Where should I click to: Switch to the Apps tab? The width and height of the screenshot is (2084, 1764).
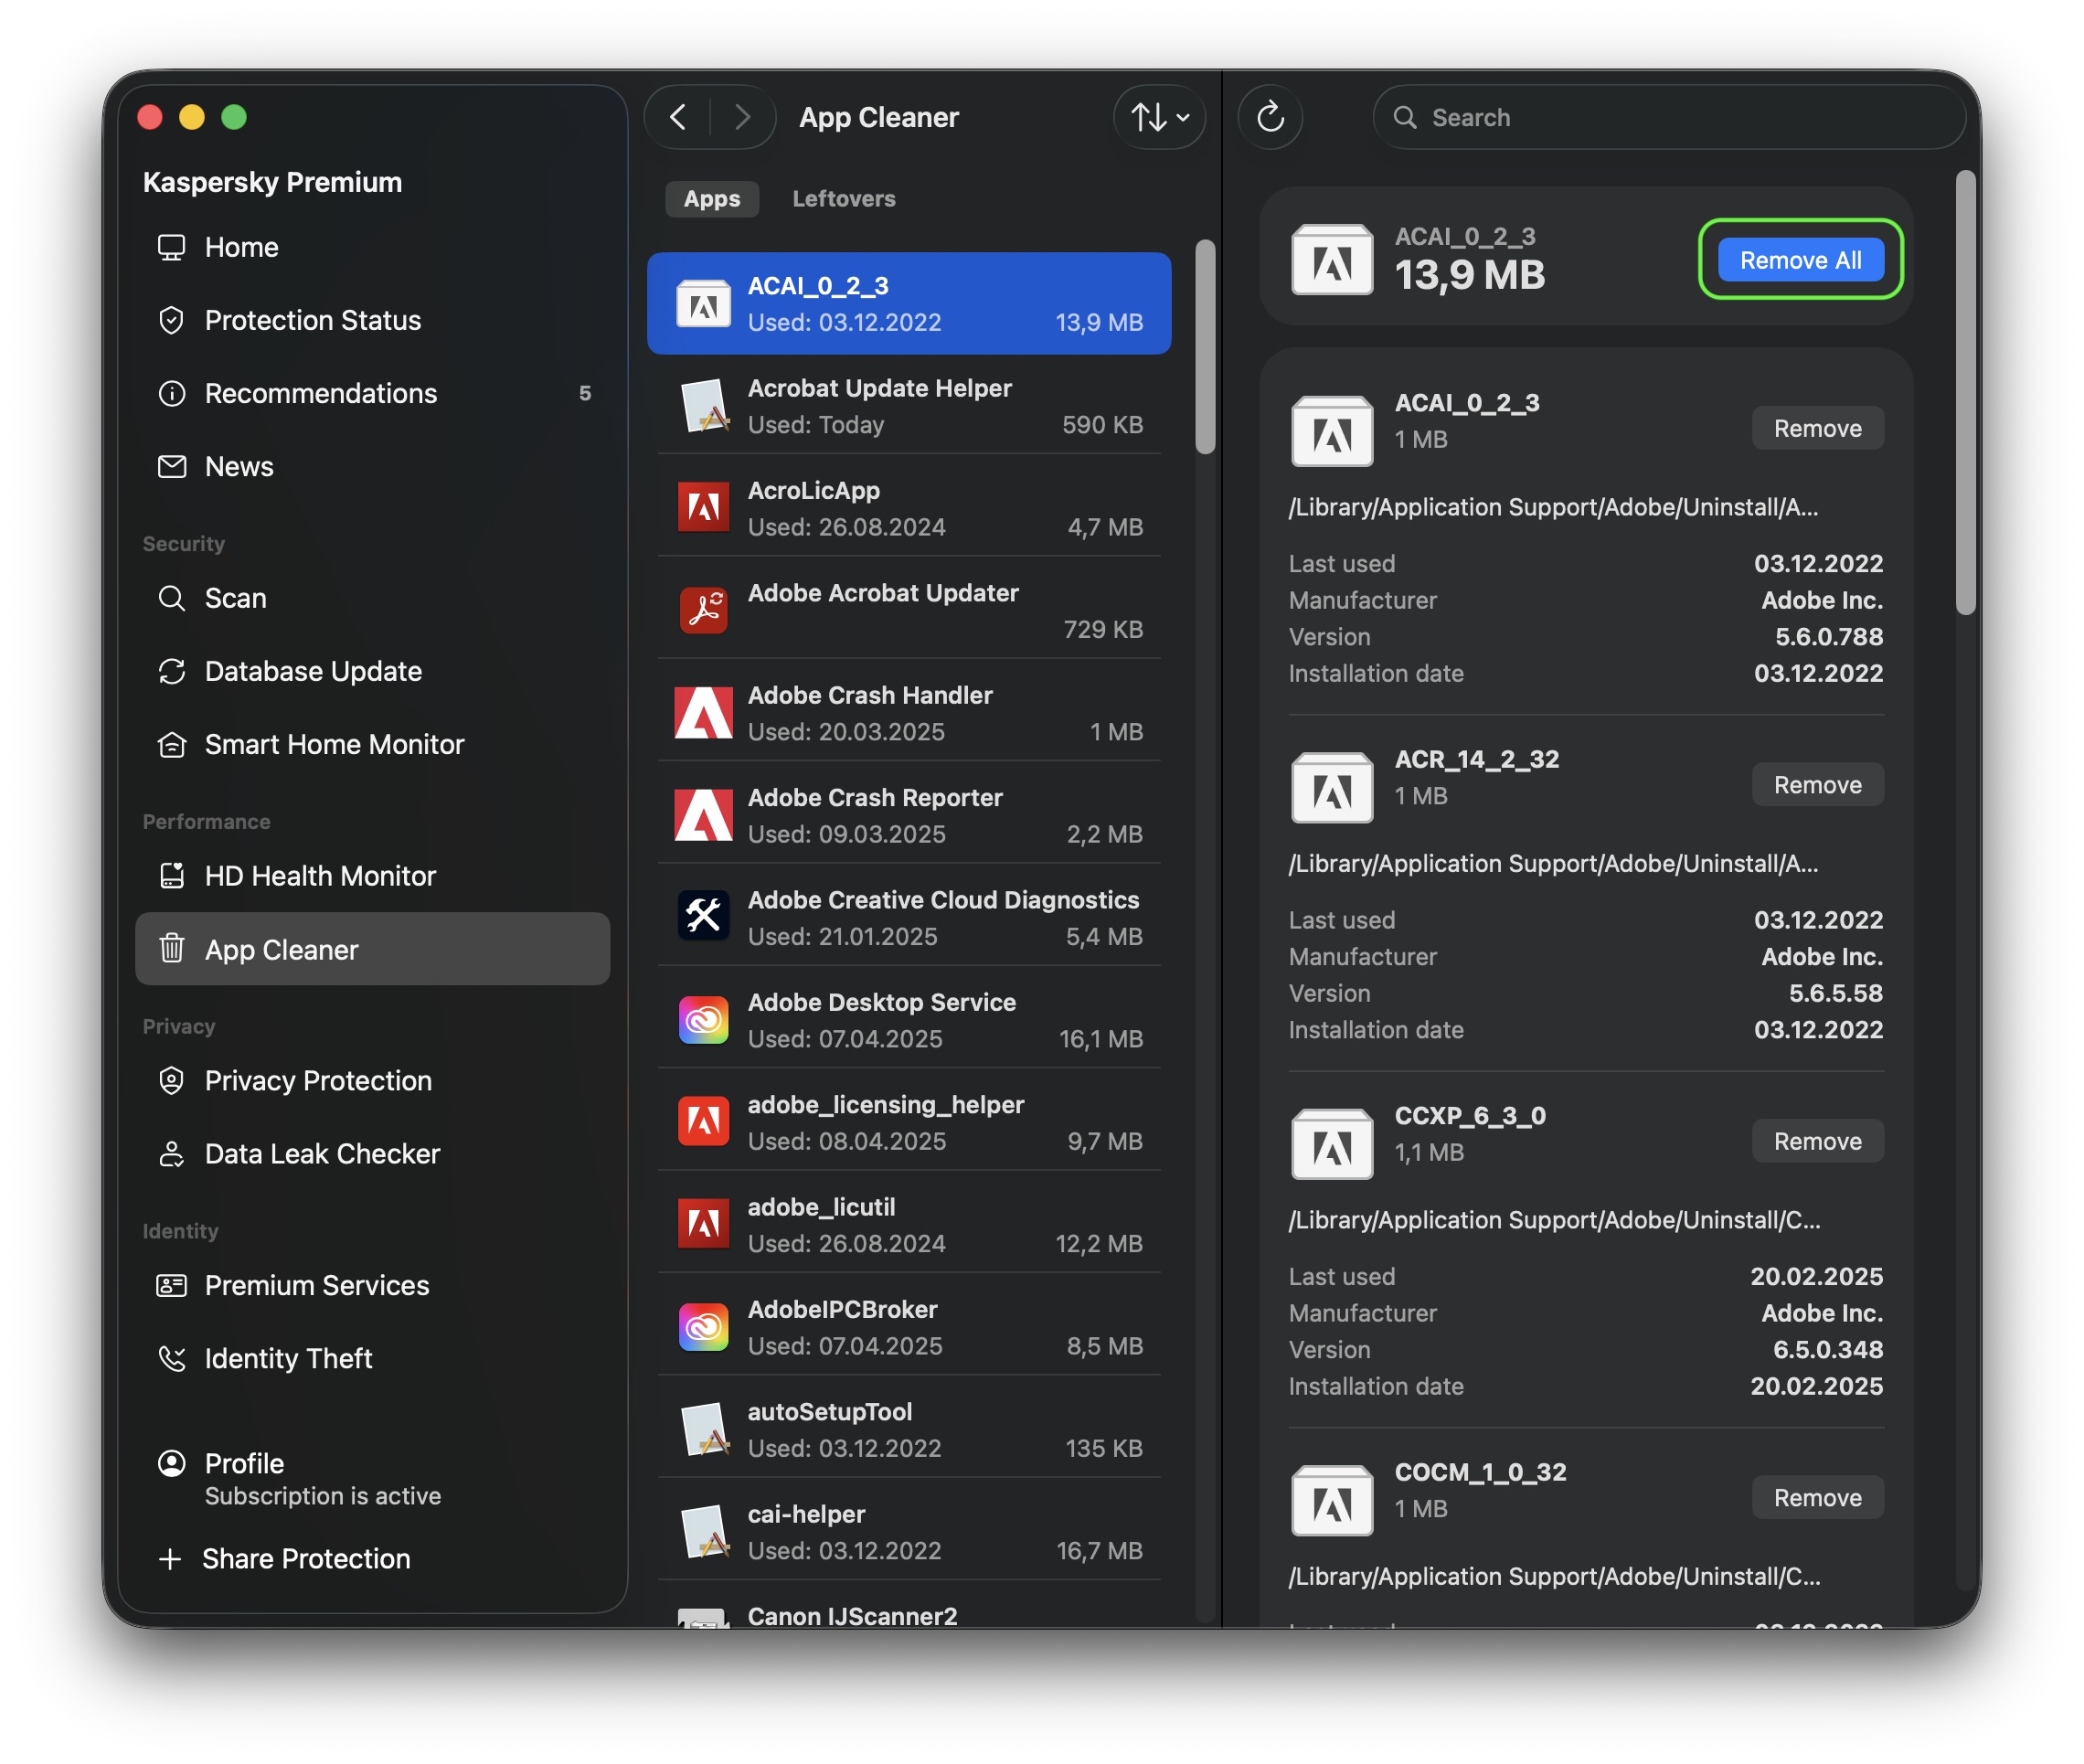(711, 198)
